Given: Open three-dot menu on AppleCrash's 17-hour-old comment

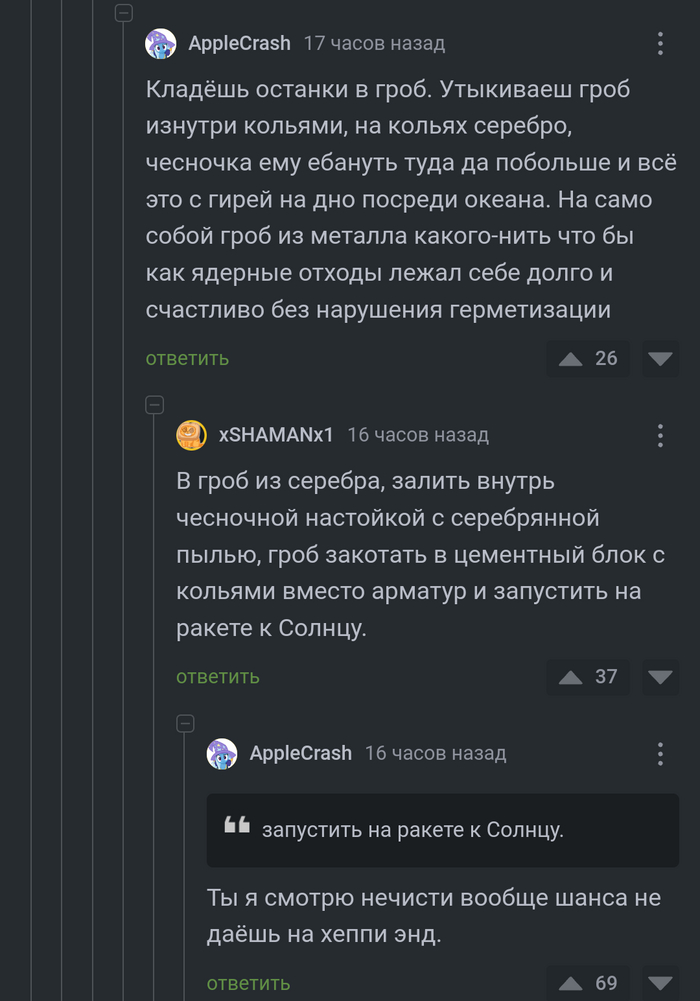Looking at the screenshot, I should tap(660, 43).
